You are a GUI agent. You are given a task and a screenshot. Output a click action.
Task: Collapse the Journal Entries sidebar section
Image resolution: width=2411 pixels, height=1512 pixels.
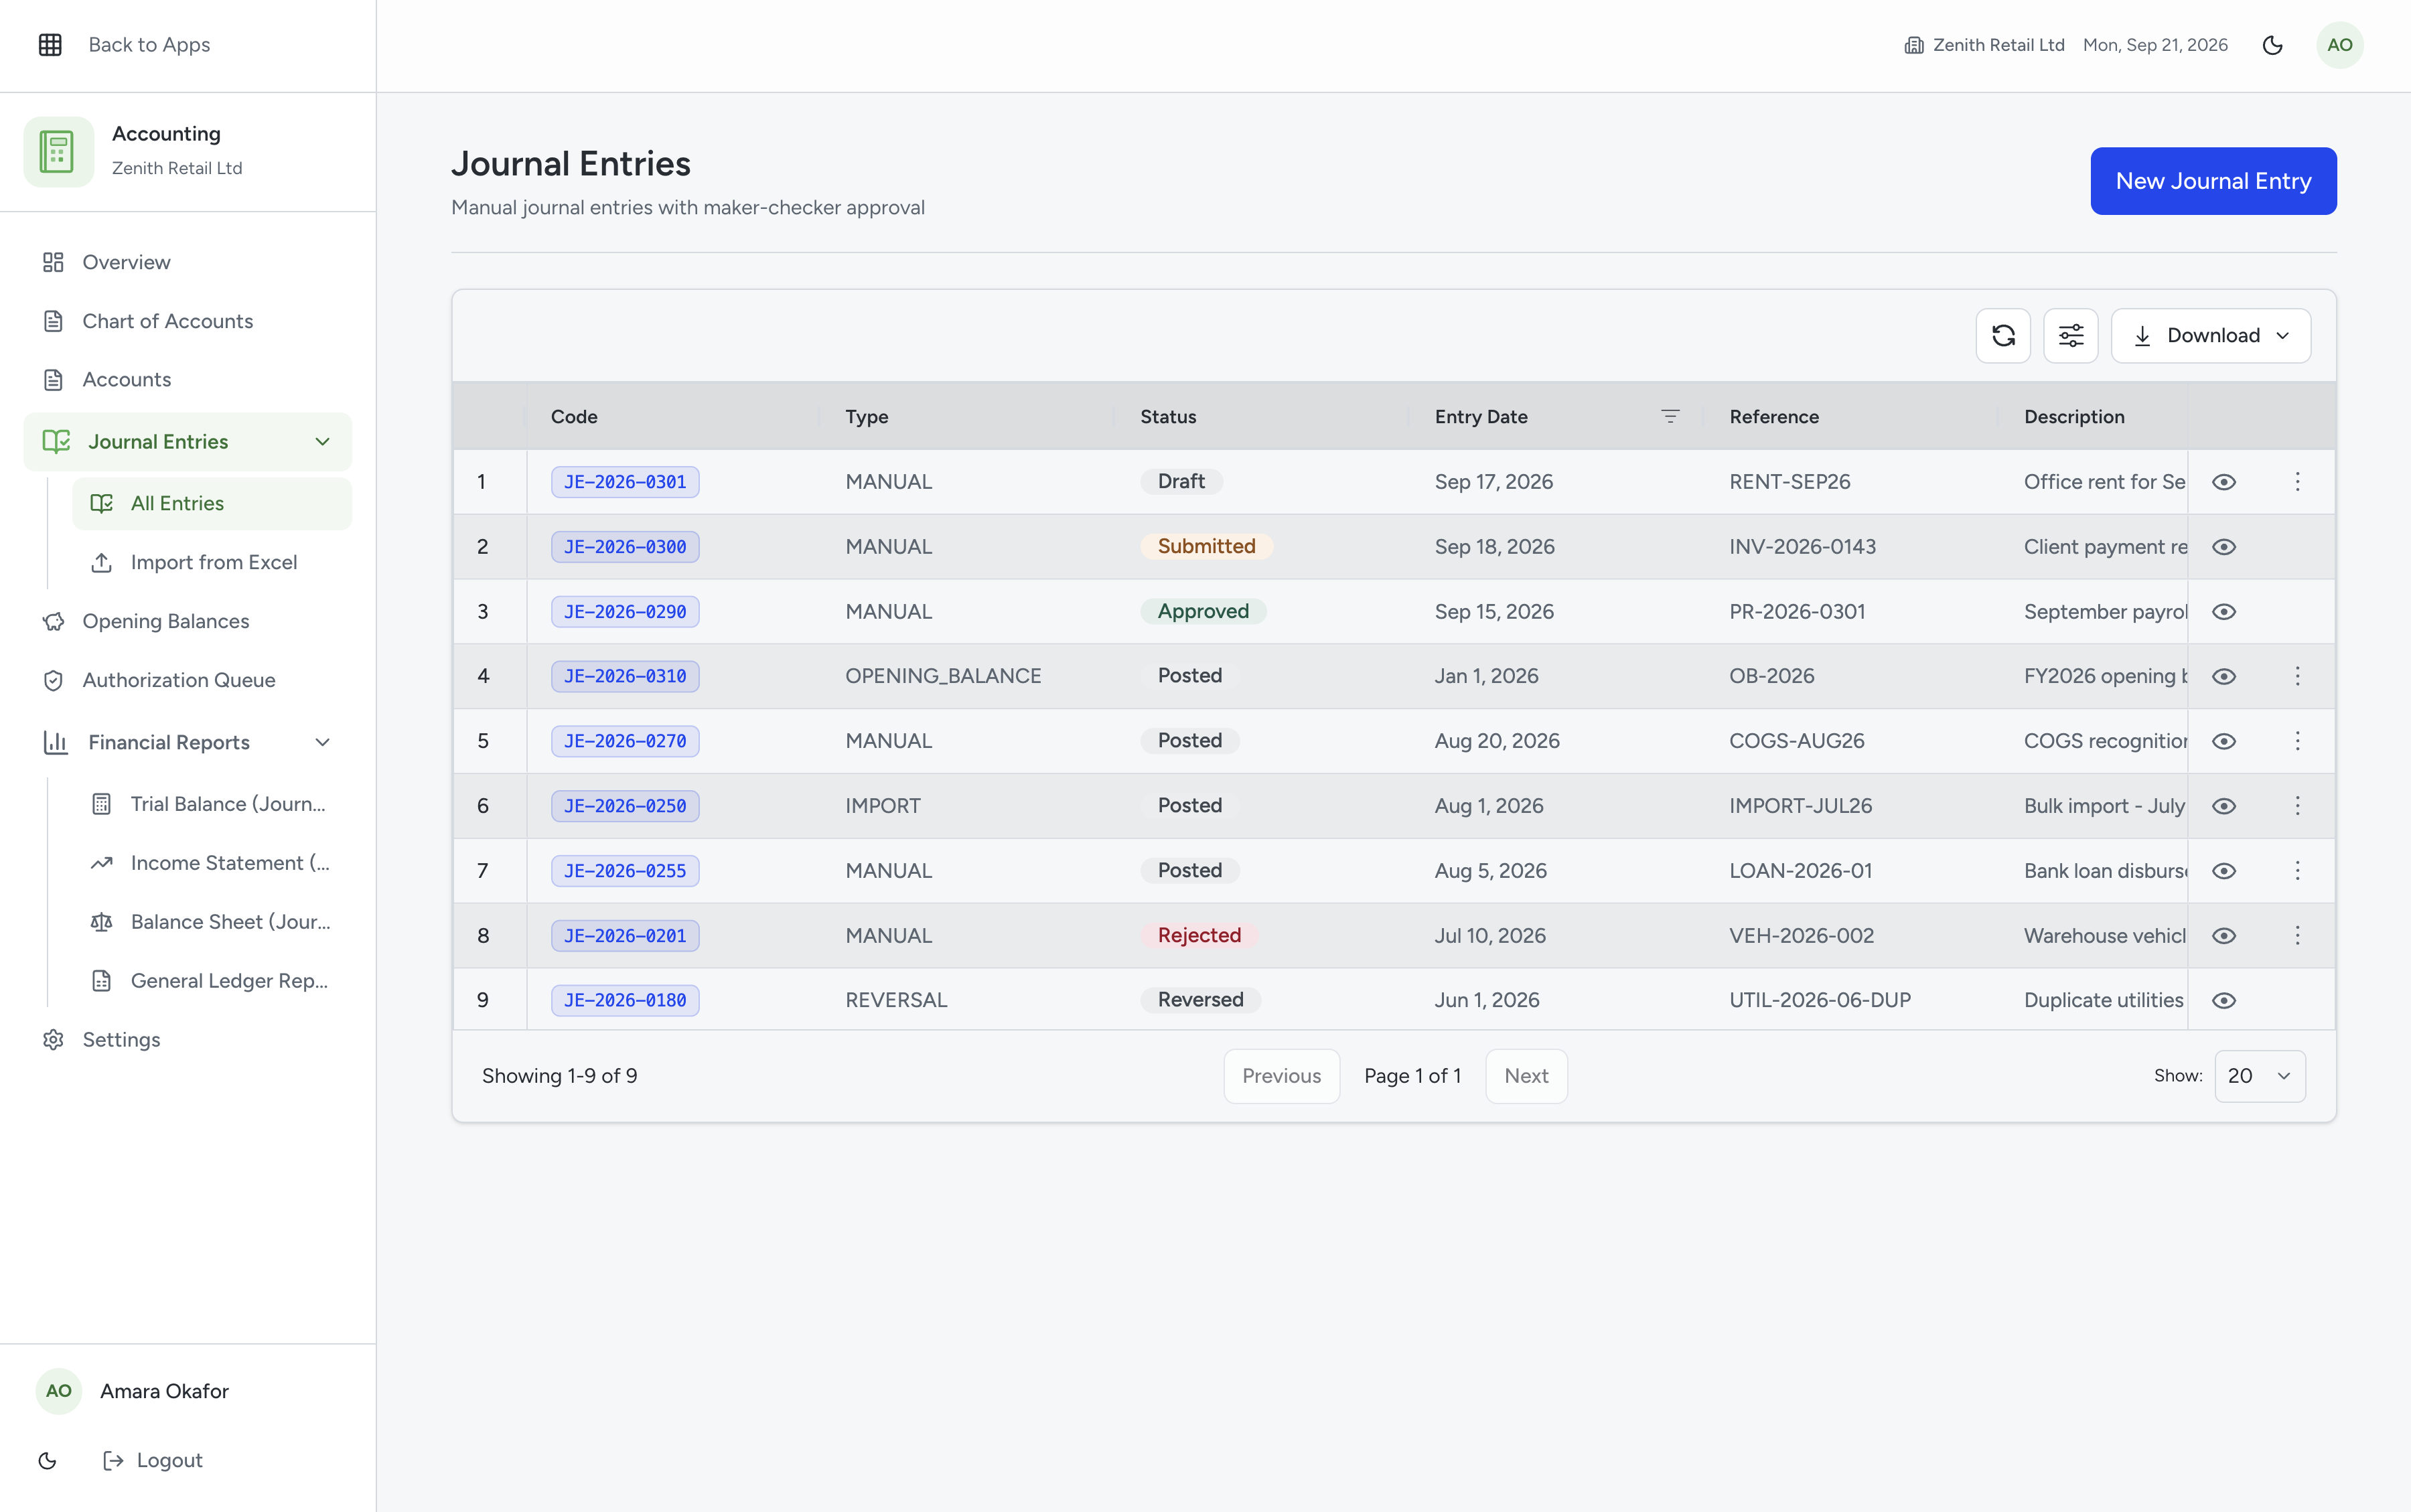(x=188, y=442)
